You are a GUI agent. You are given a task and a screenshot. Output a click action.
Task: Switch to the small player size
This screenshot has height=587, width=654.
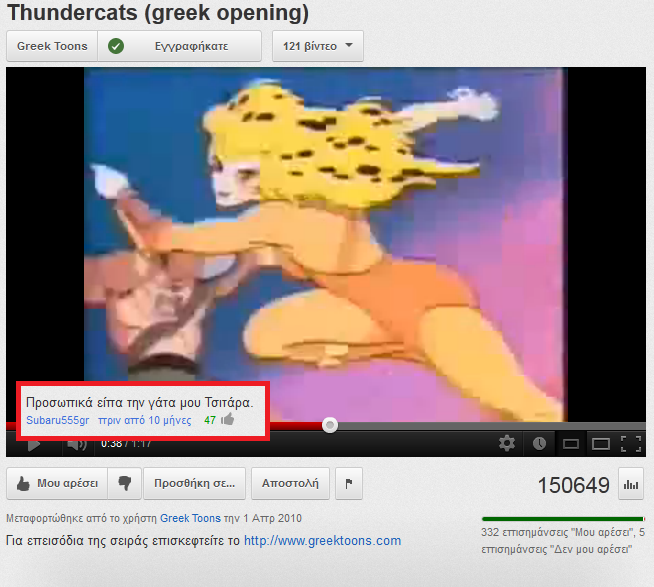tap(571, 444)
